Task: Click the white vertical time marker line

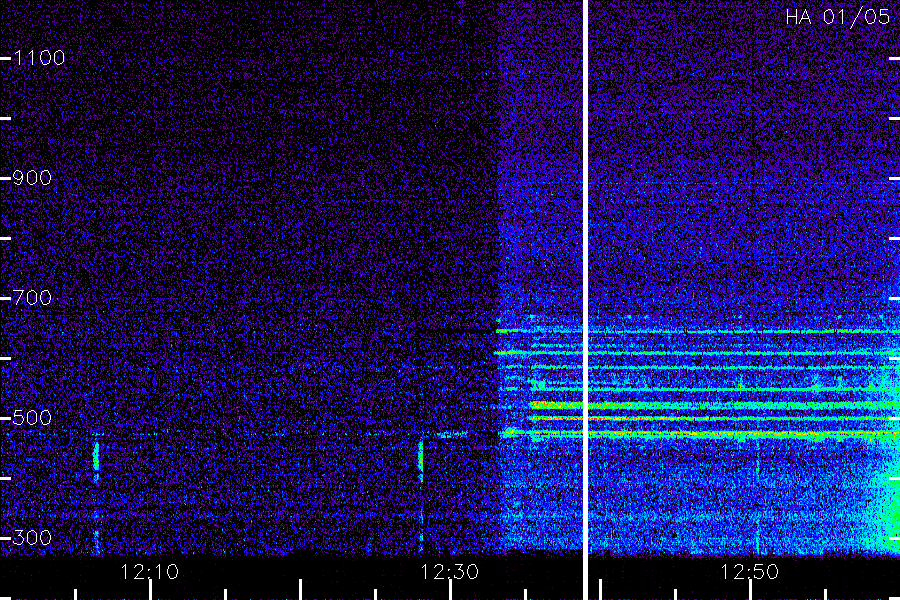Action: click(x=585, y=300)
